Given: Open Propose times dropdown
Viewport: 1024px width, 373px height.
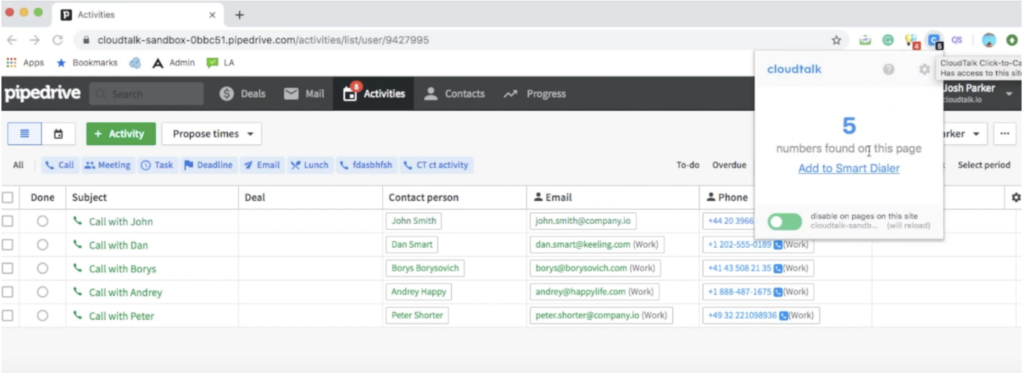Looking at the screenshot, I should click(212, 134).
